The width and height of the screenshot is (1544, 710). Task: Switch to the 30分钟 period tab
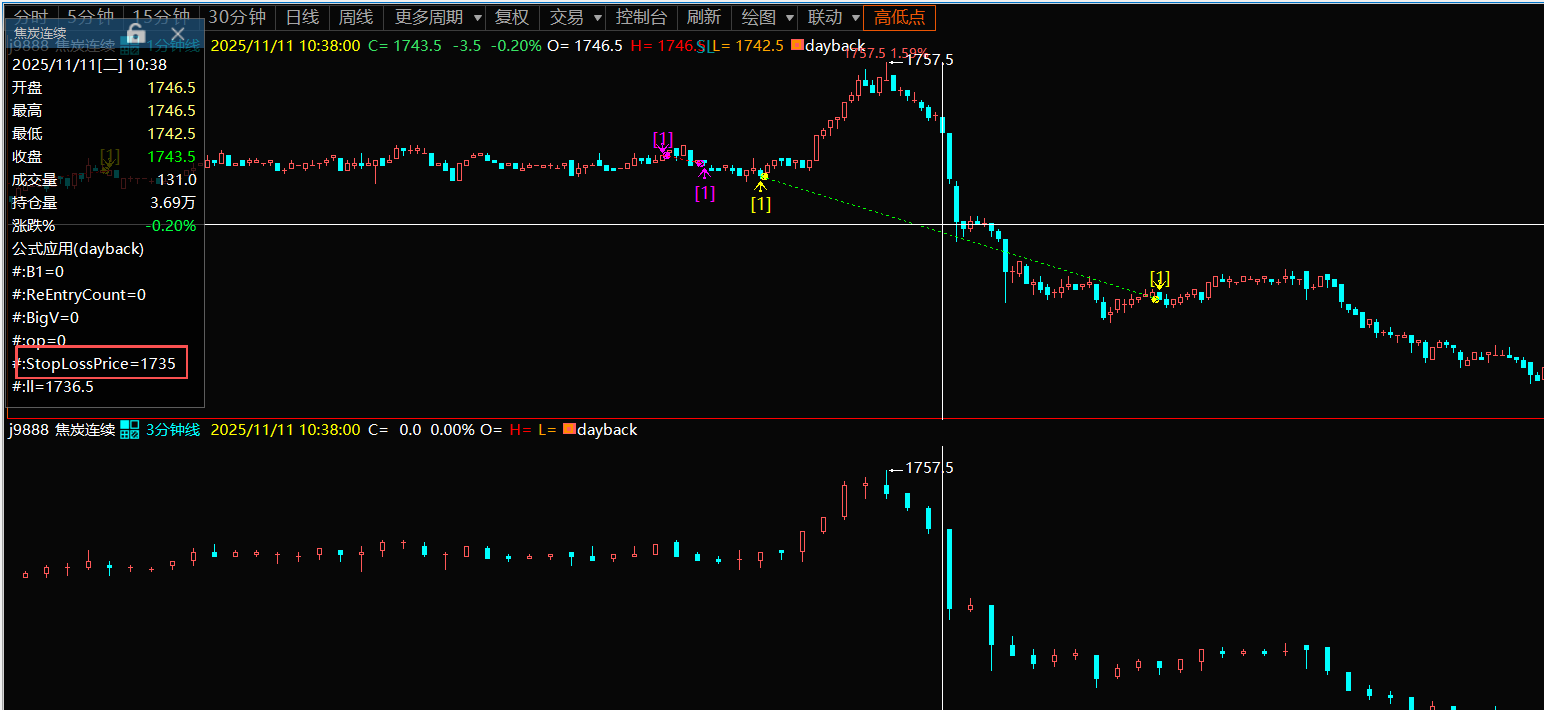tap(237, 17)
